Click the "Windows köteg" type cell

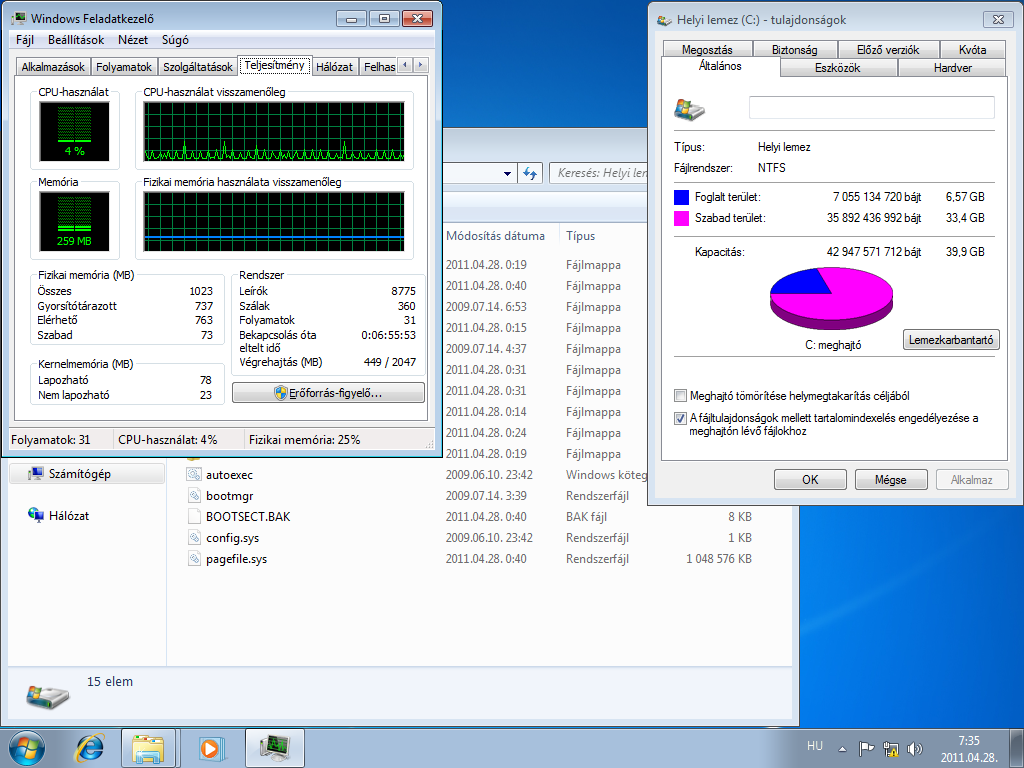click(x=607, y=475)
